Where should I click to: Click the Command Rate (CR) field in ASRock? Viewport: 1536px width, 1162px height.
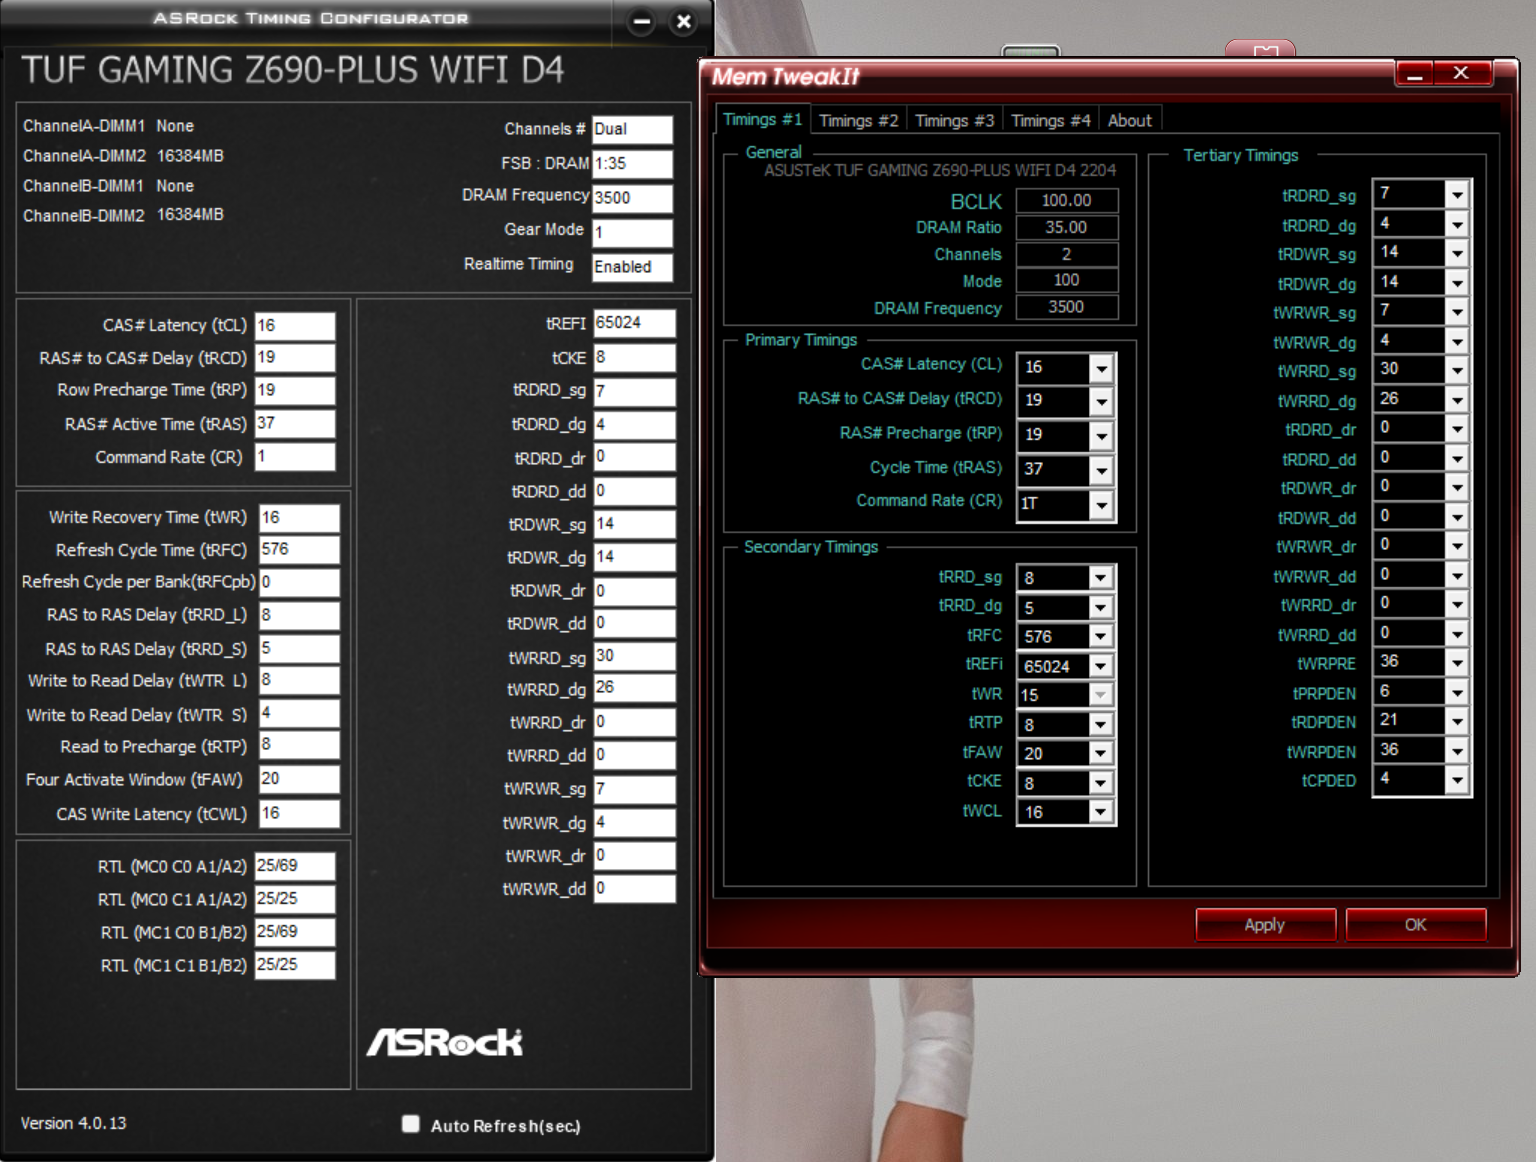(x=295, y=457)
